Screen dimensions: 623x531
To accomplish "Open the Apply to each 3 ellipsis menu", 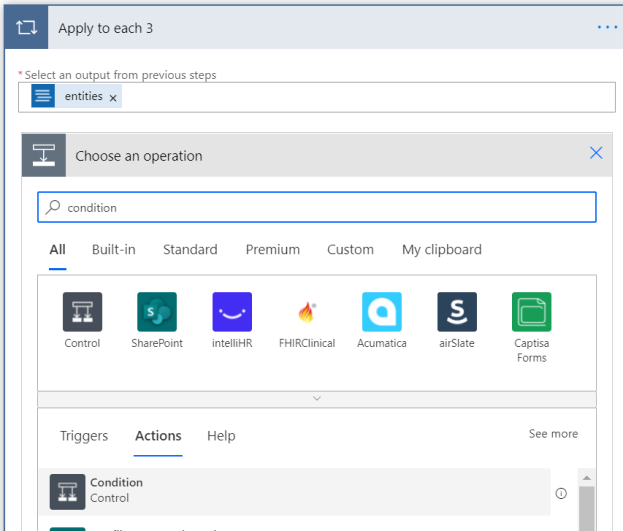I will (x=607, y=27).
